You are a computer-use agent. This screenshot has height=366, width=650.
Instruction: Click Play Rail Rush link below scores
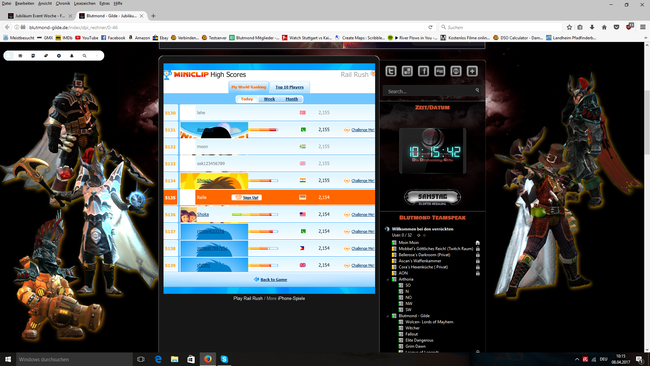248,298
